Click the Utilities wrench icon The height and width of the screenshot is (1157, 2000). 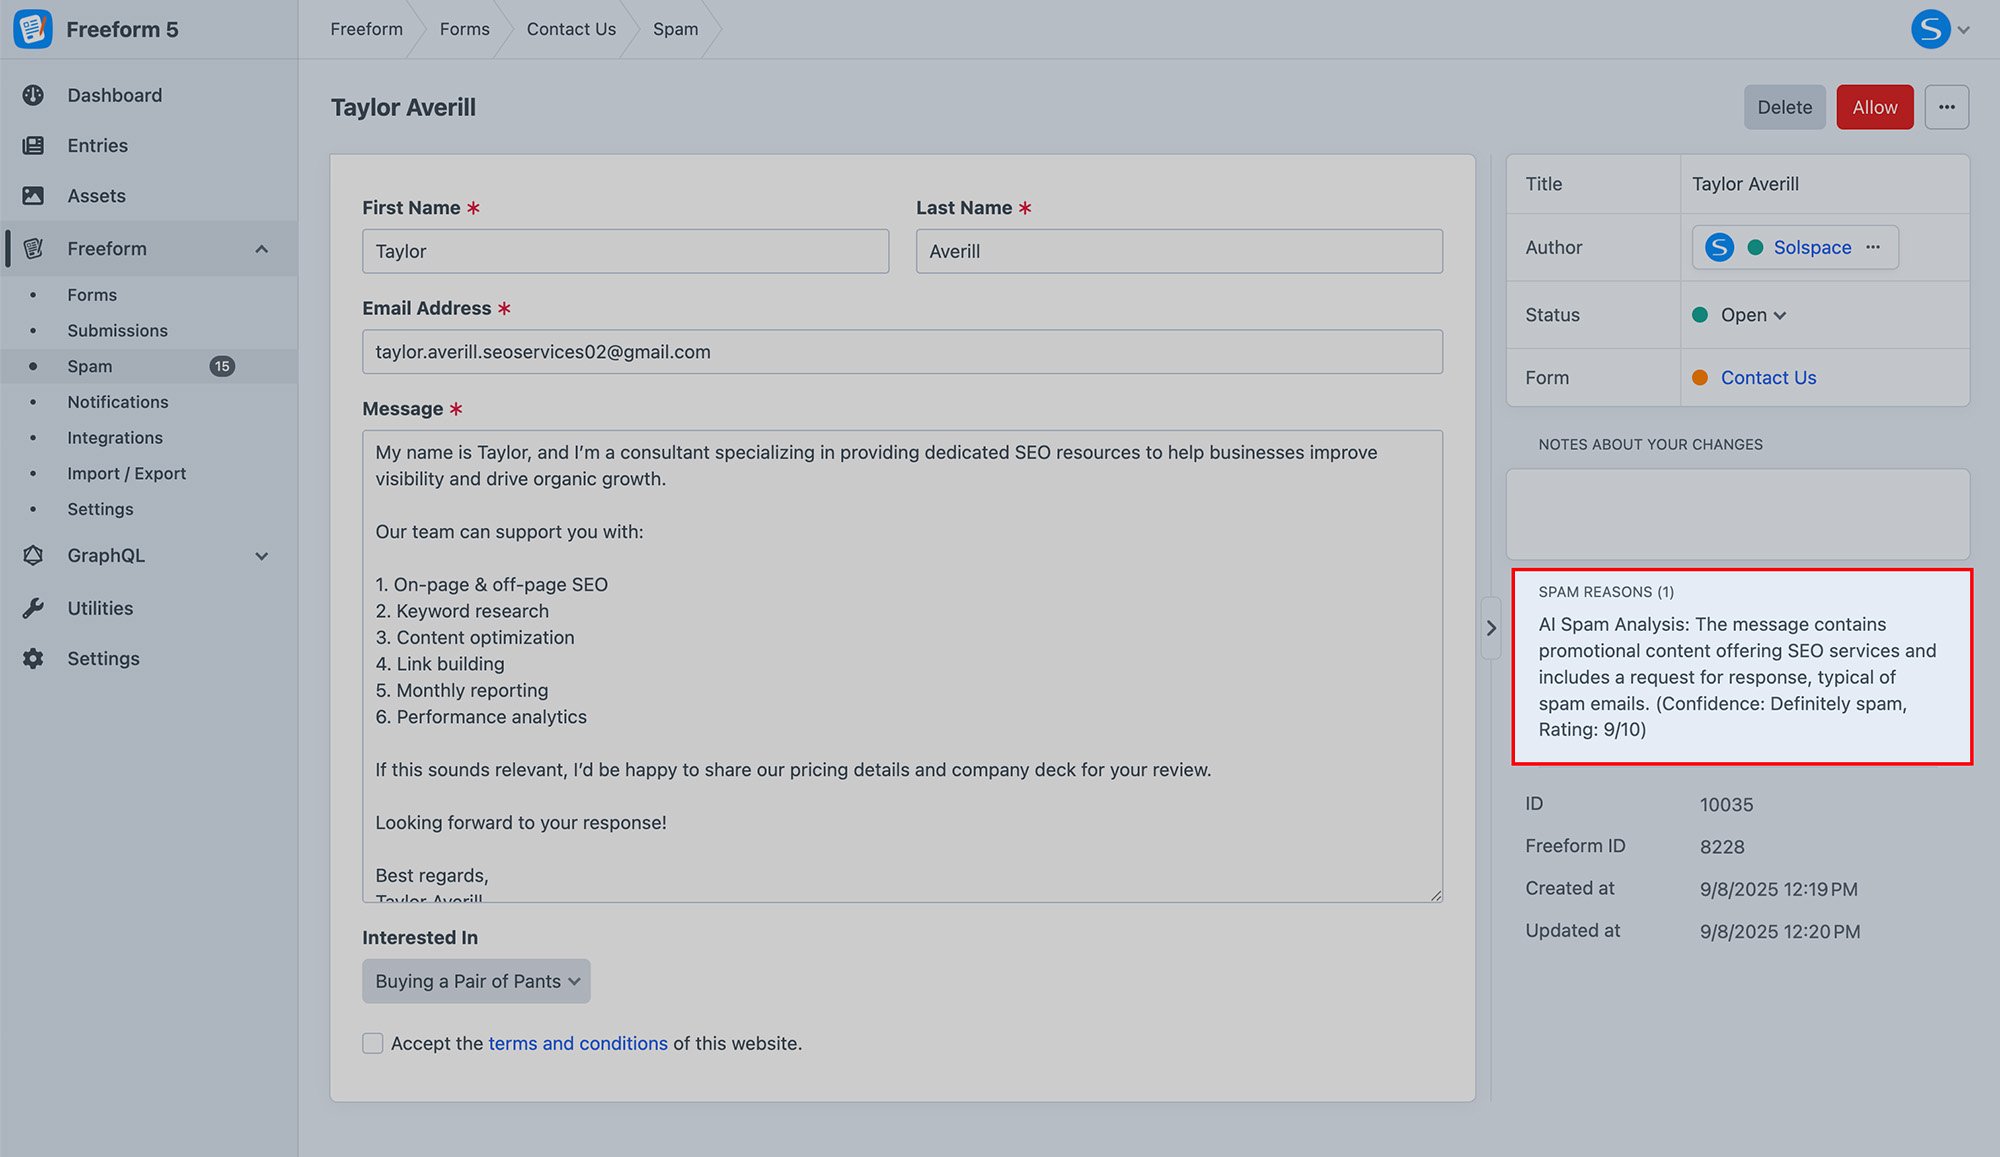[33, 608]
